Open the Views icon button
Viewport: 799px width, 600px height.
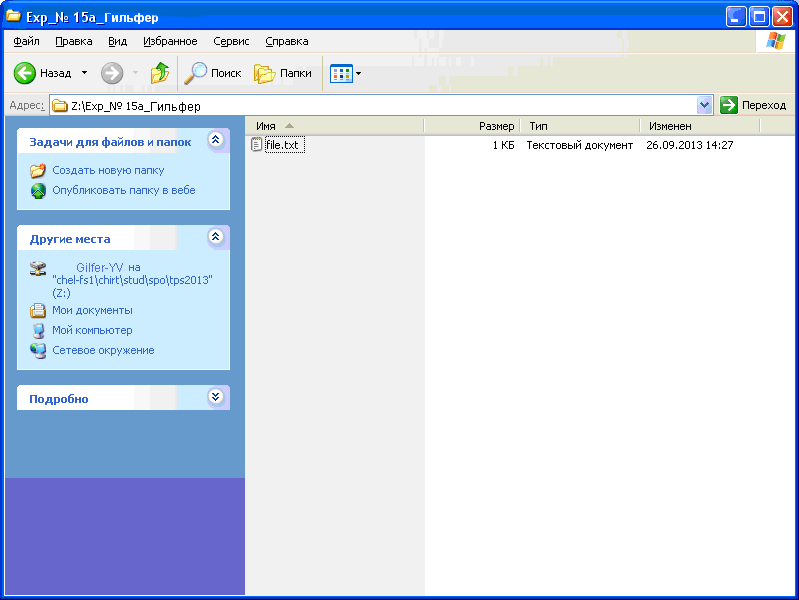click(x=341, y=73)
